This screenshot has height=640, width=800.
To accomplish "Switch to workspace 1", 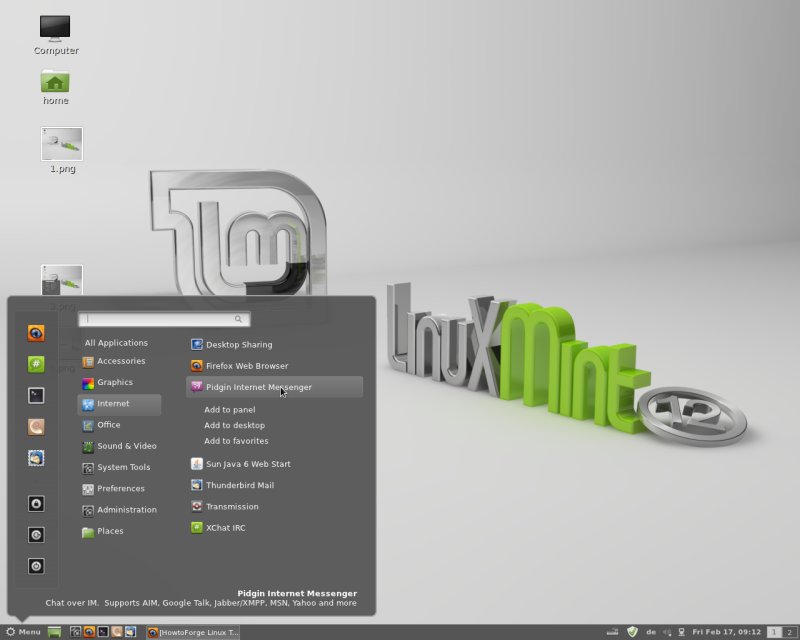I will pyautogui.click(x=774, y=632).
